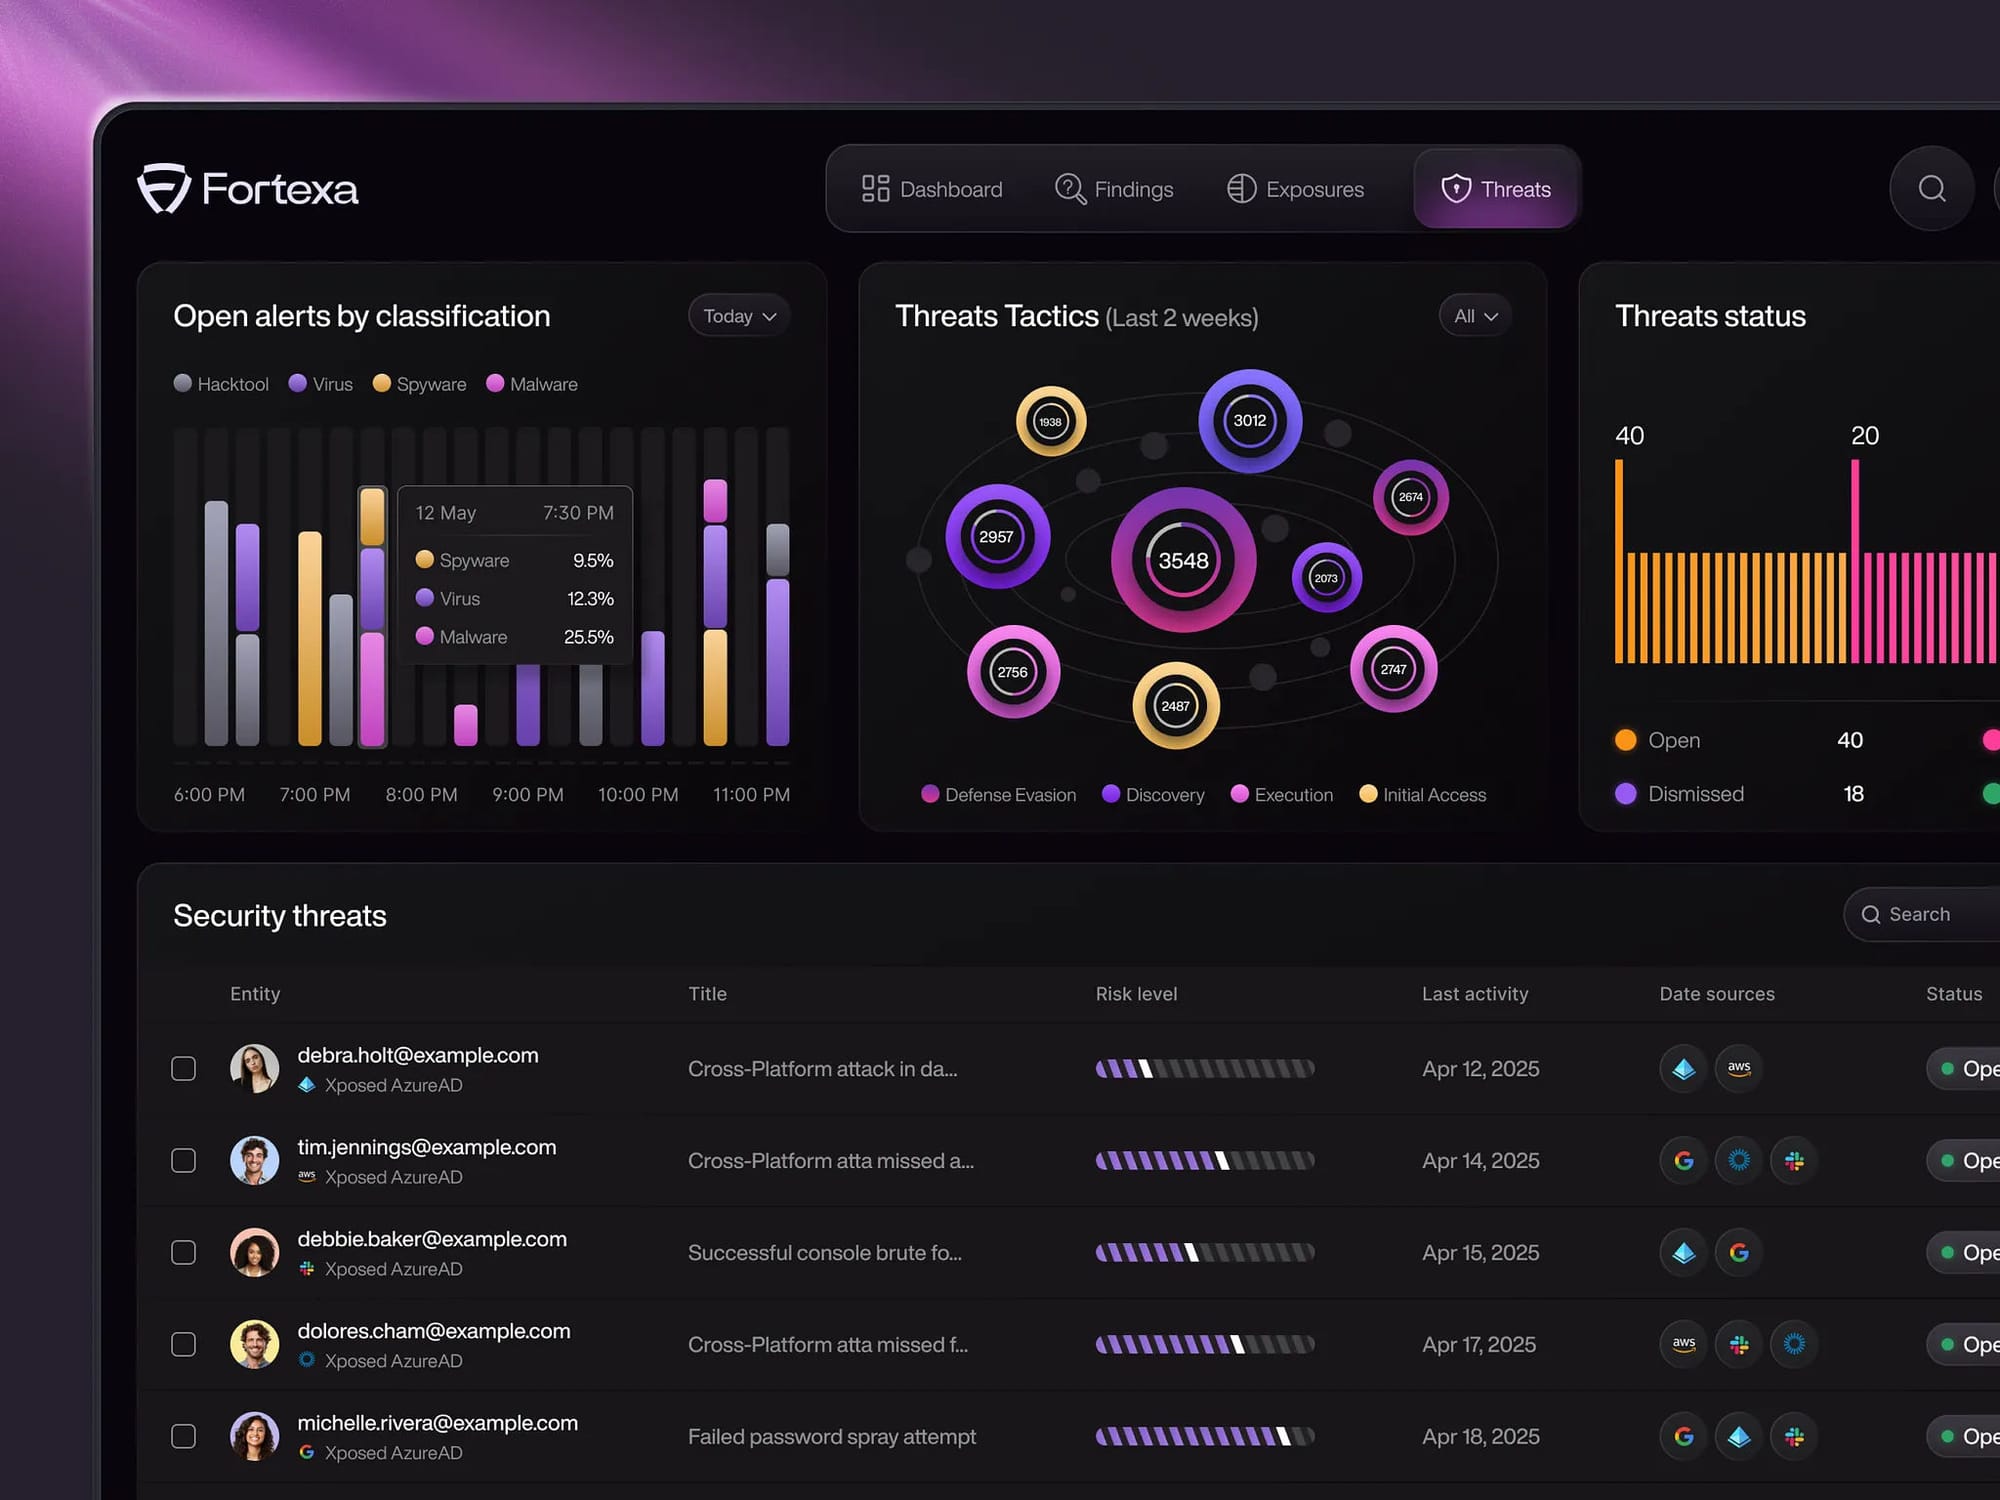Open michelle.rivera@example.com entity link
The width and height of the screenshot is (2000, 1500).
click(x=437, y=1423)
